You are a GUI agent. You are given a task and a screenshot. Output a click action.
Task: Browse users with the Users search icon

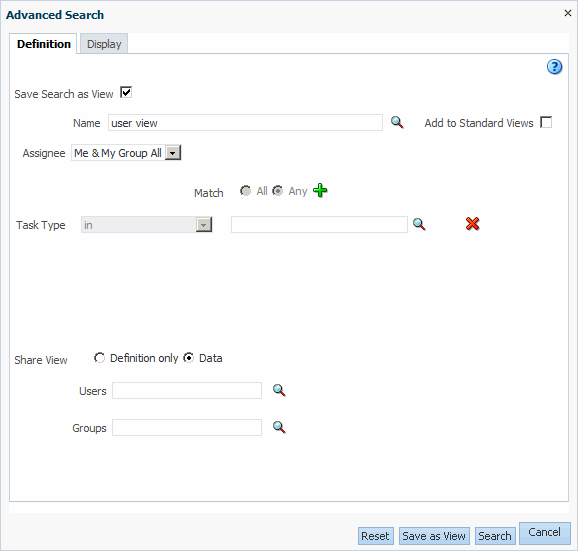tap(279, 390)
